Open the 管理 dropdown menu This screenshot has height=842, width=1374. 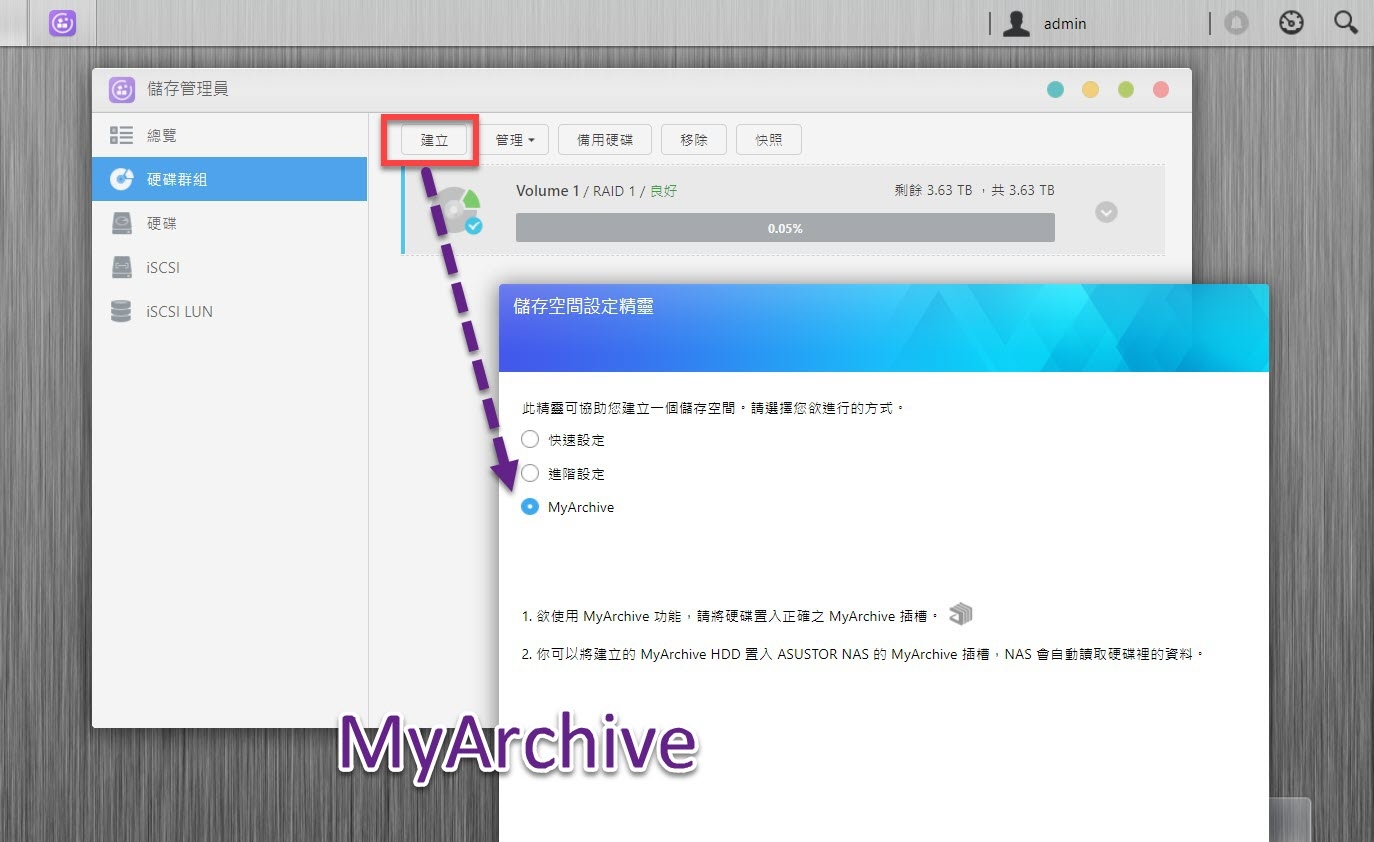(x=515, y=140)
